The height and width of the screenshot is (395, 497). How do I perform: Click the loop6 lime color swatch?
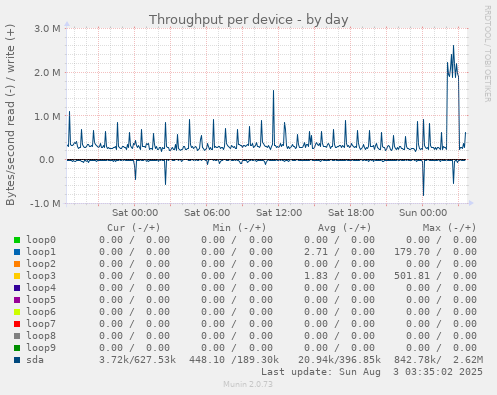pos(17,312)
